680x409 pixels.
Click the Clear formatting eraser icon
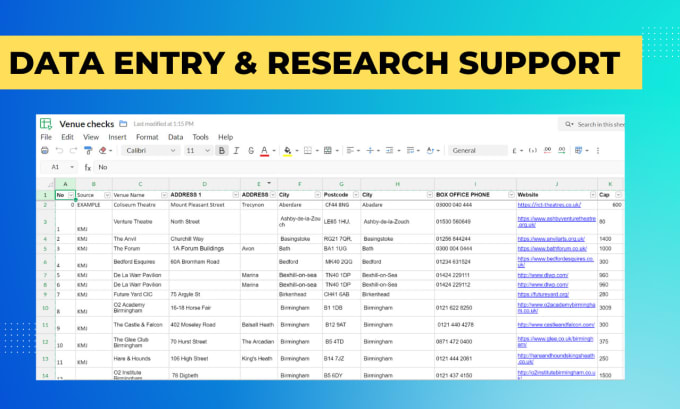pos(103,151)
